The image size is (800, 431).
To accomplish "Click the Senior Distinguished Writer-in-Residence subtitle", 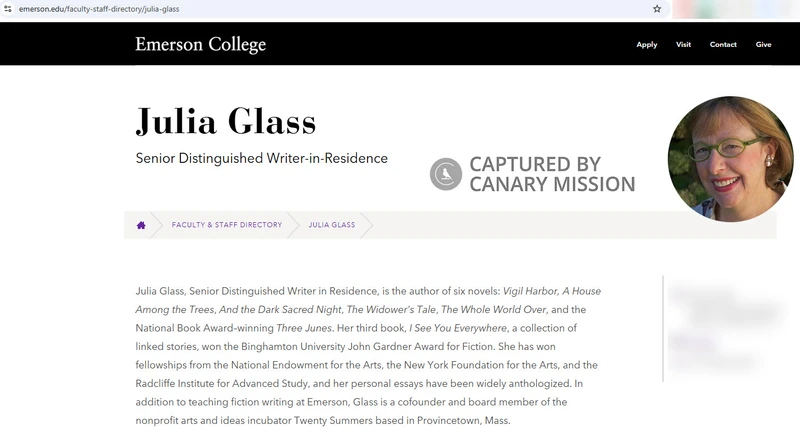I will click(262, 158).
